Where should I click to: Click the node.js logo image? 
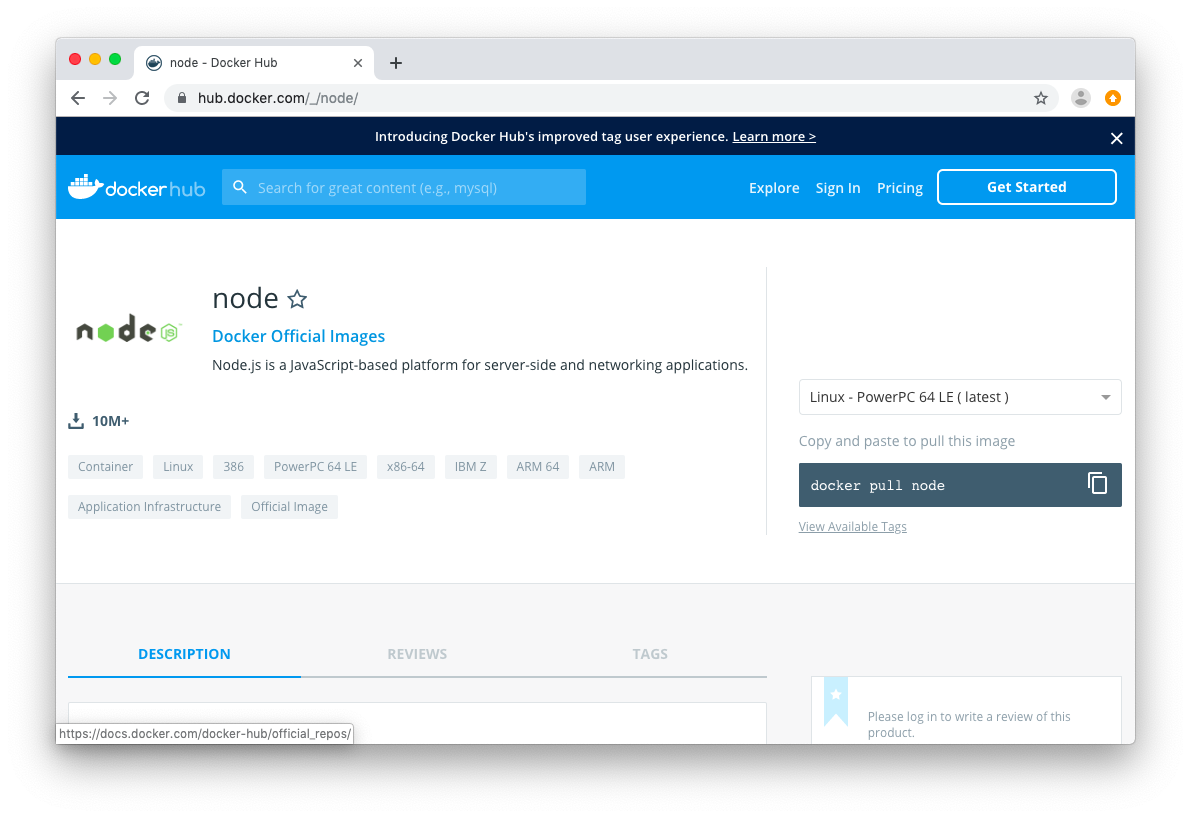(x=128, y=330)
